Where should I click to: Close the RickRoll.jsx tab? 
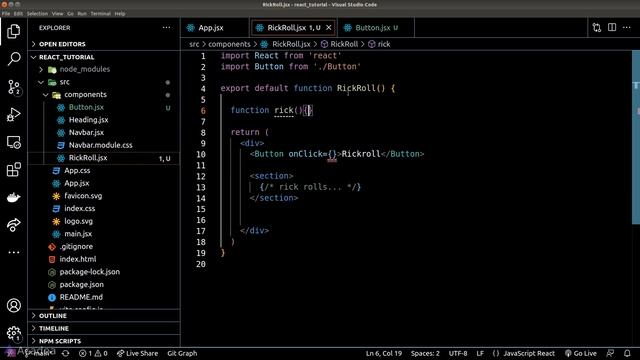click(x=329, y=28)
